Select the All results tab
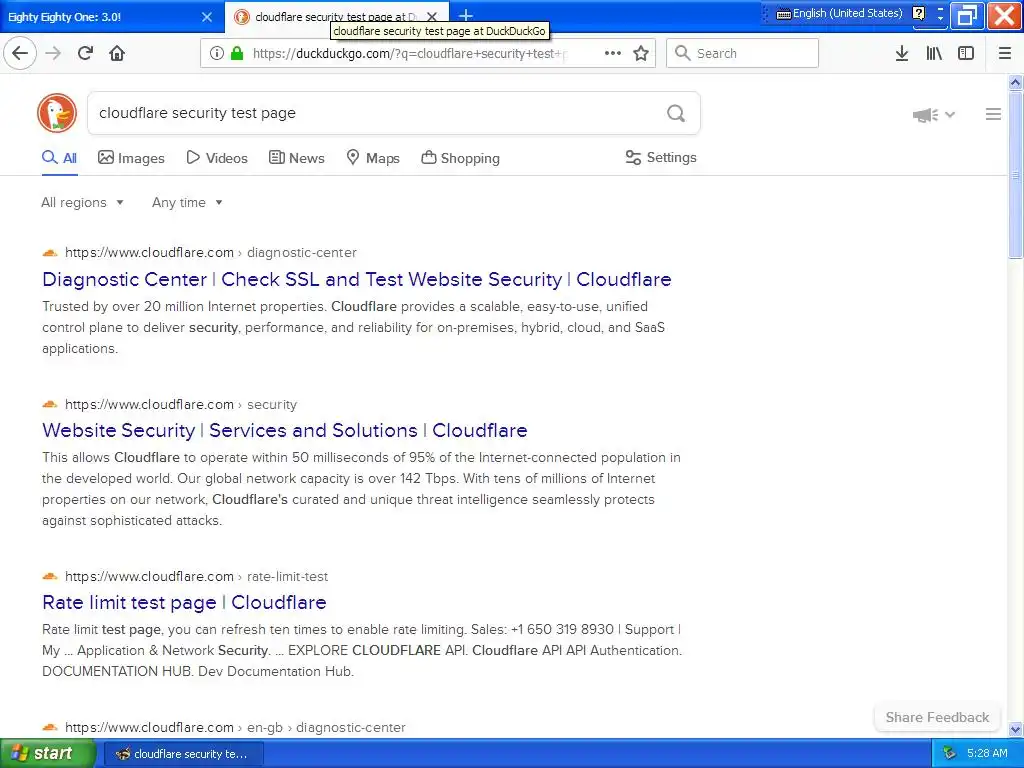The width and height of the screenshot is (1024, 768). click(59, 158)
